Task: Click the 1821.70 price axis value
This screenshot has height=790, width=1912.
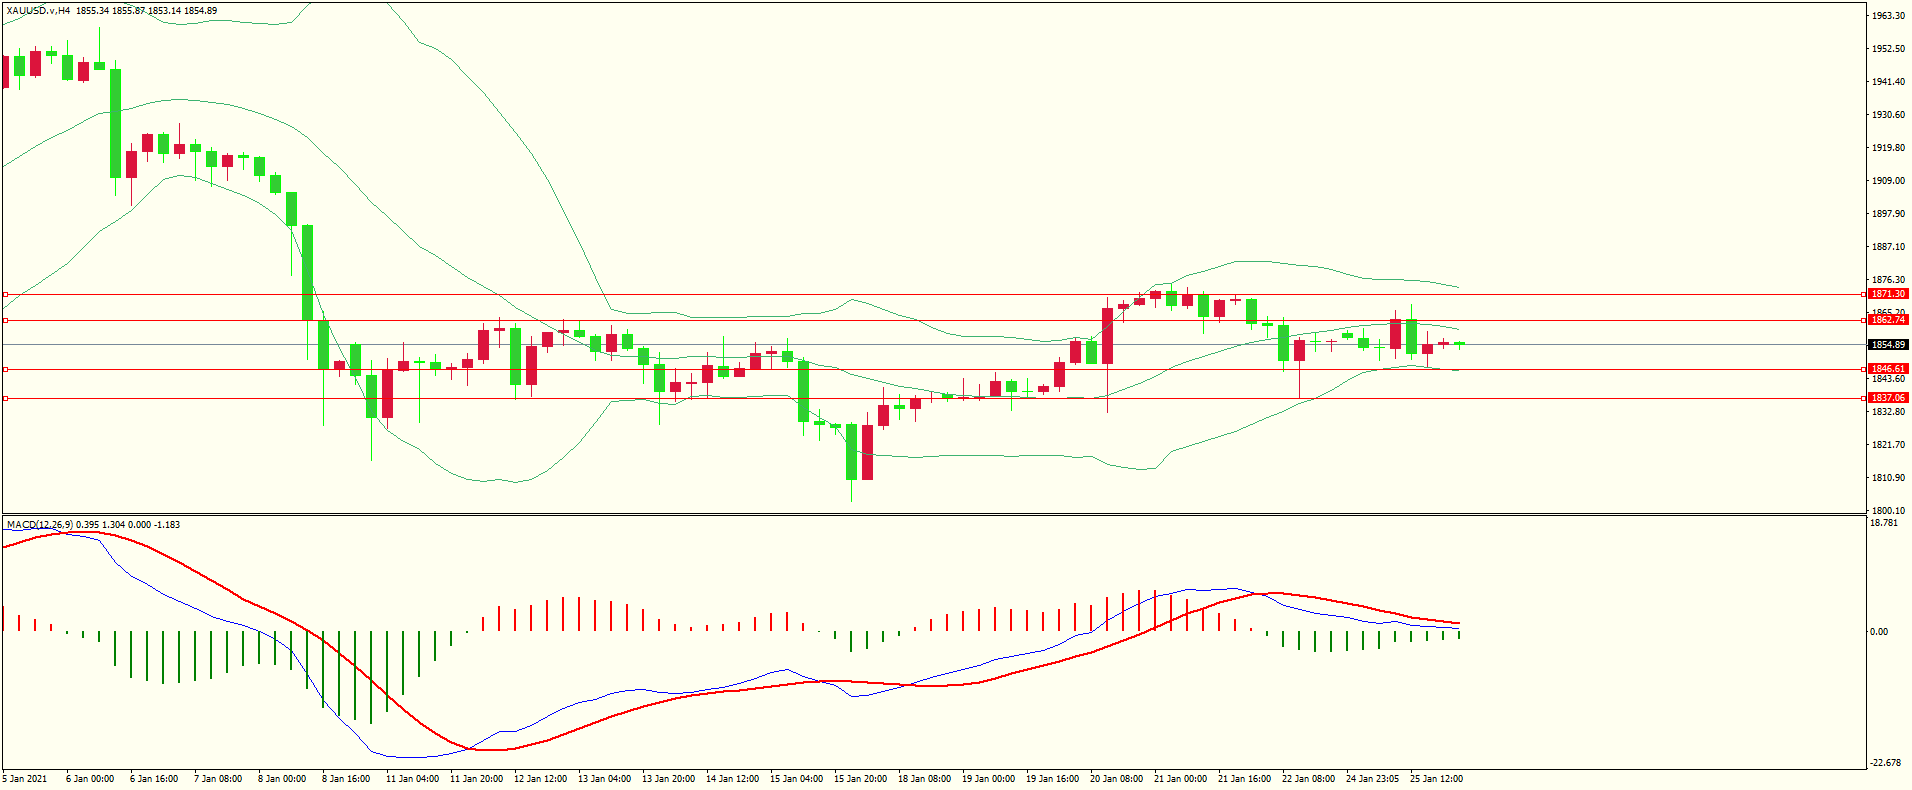Action: point(1888,445)
